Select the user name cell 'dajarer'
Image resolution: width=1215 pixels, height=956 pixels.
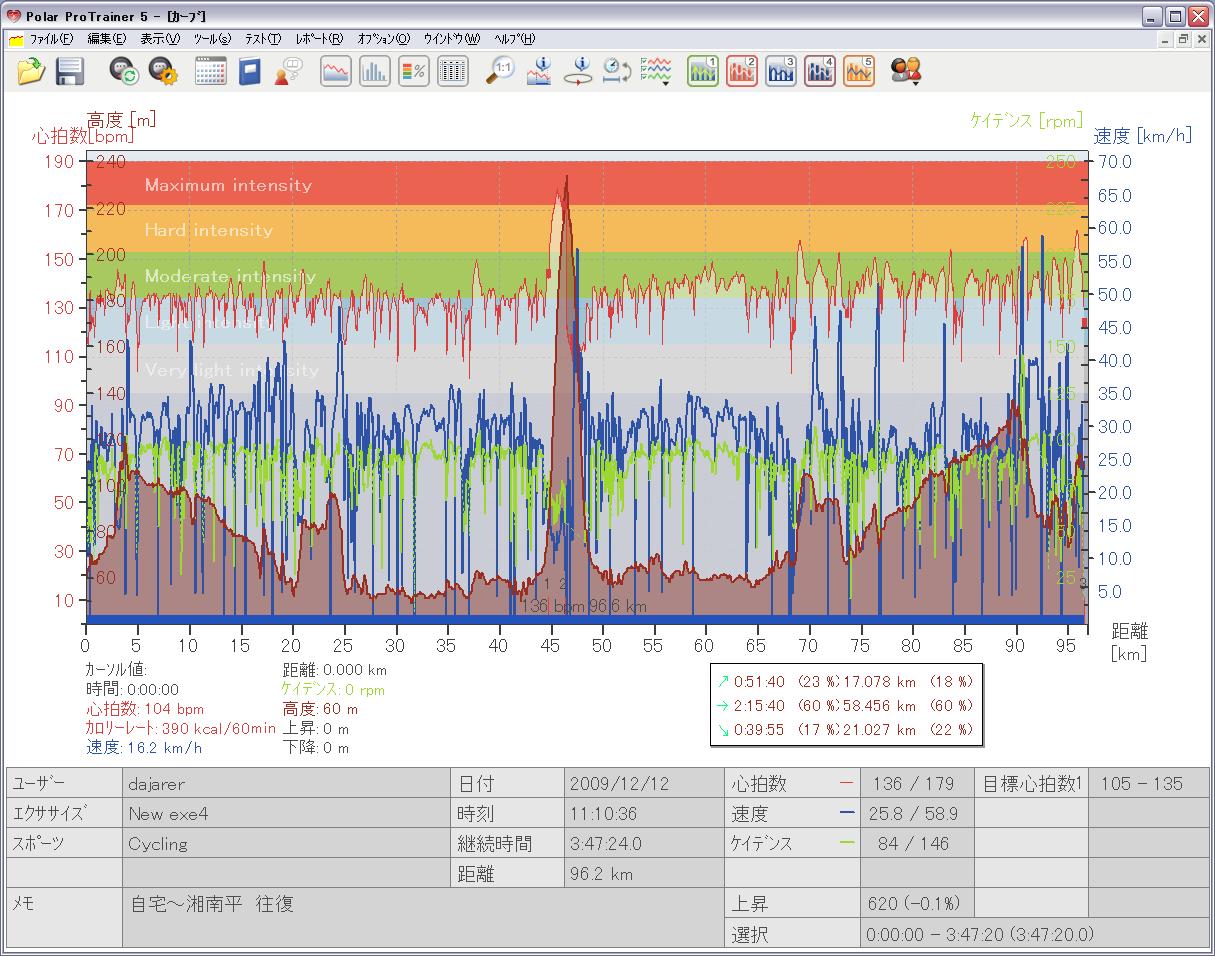pyautogui.click(x=286, y=783)
